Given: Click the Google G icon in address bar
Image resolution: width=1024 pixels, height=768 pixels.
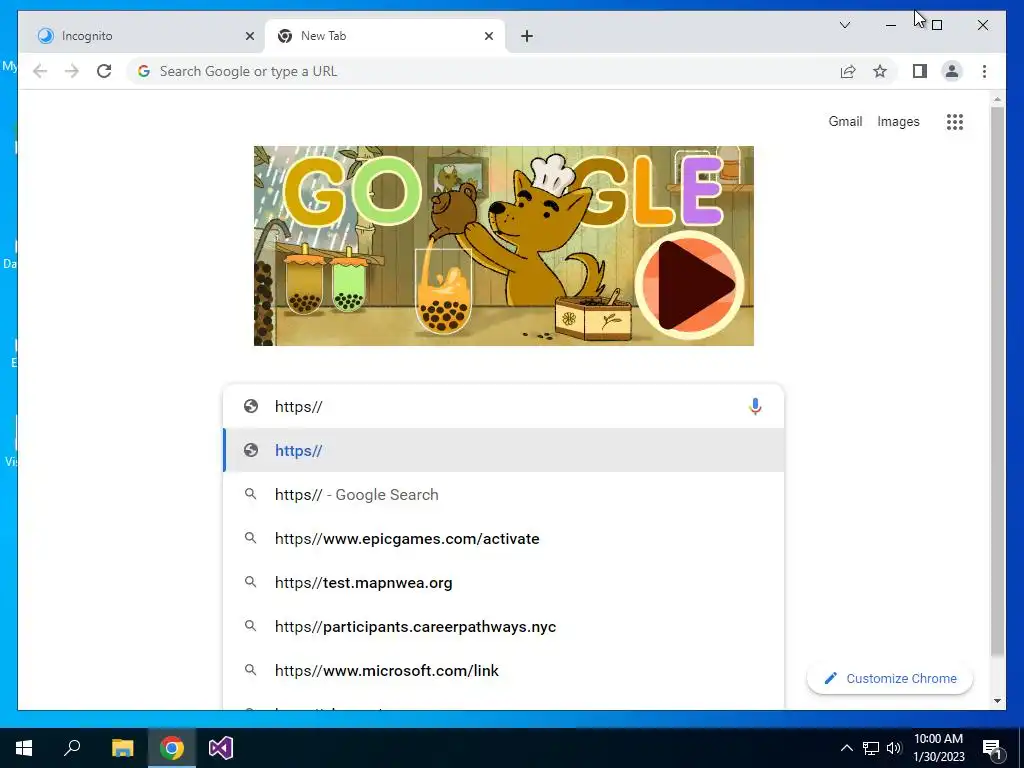Looking at the screenshot, I should point(144,71).
